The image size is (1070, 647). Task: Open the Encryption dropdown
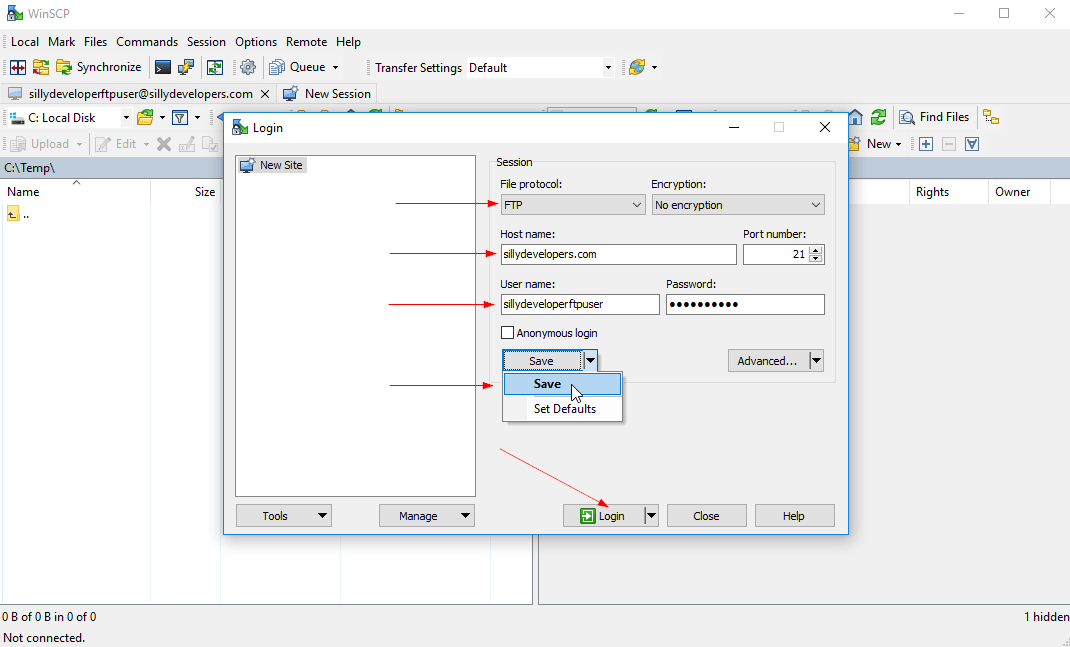click(x=738, y=205)
